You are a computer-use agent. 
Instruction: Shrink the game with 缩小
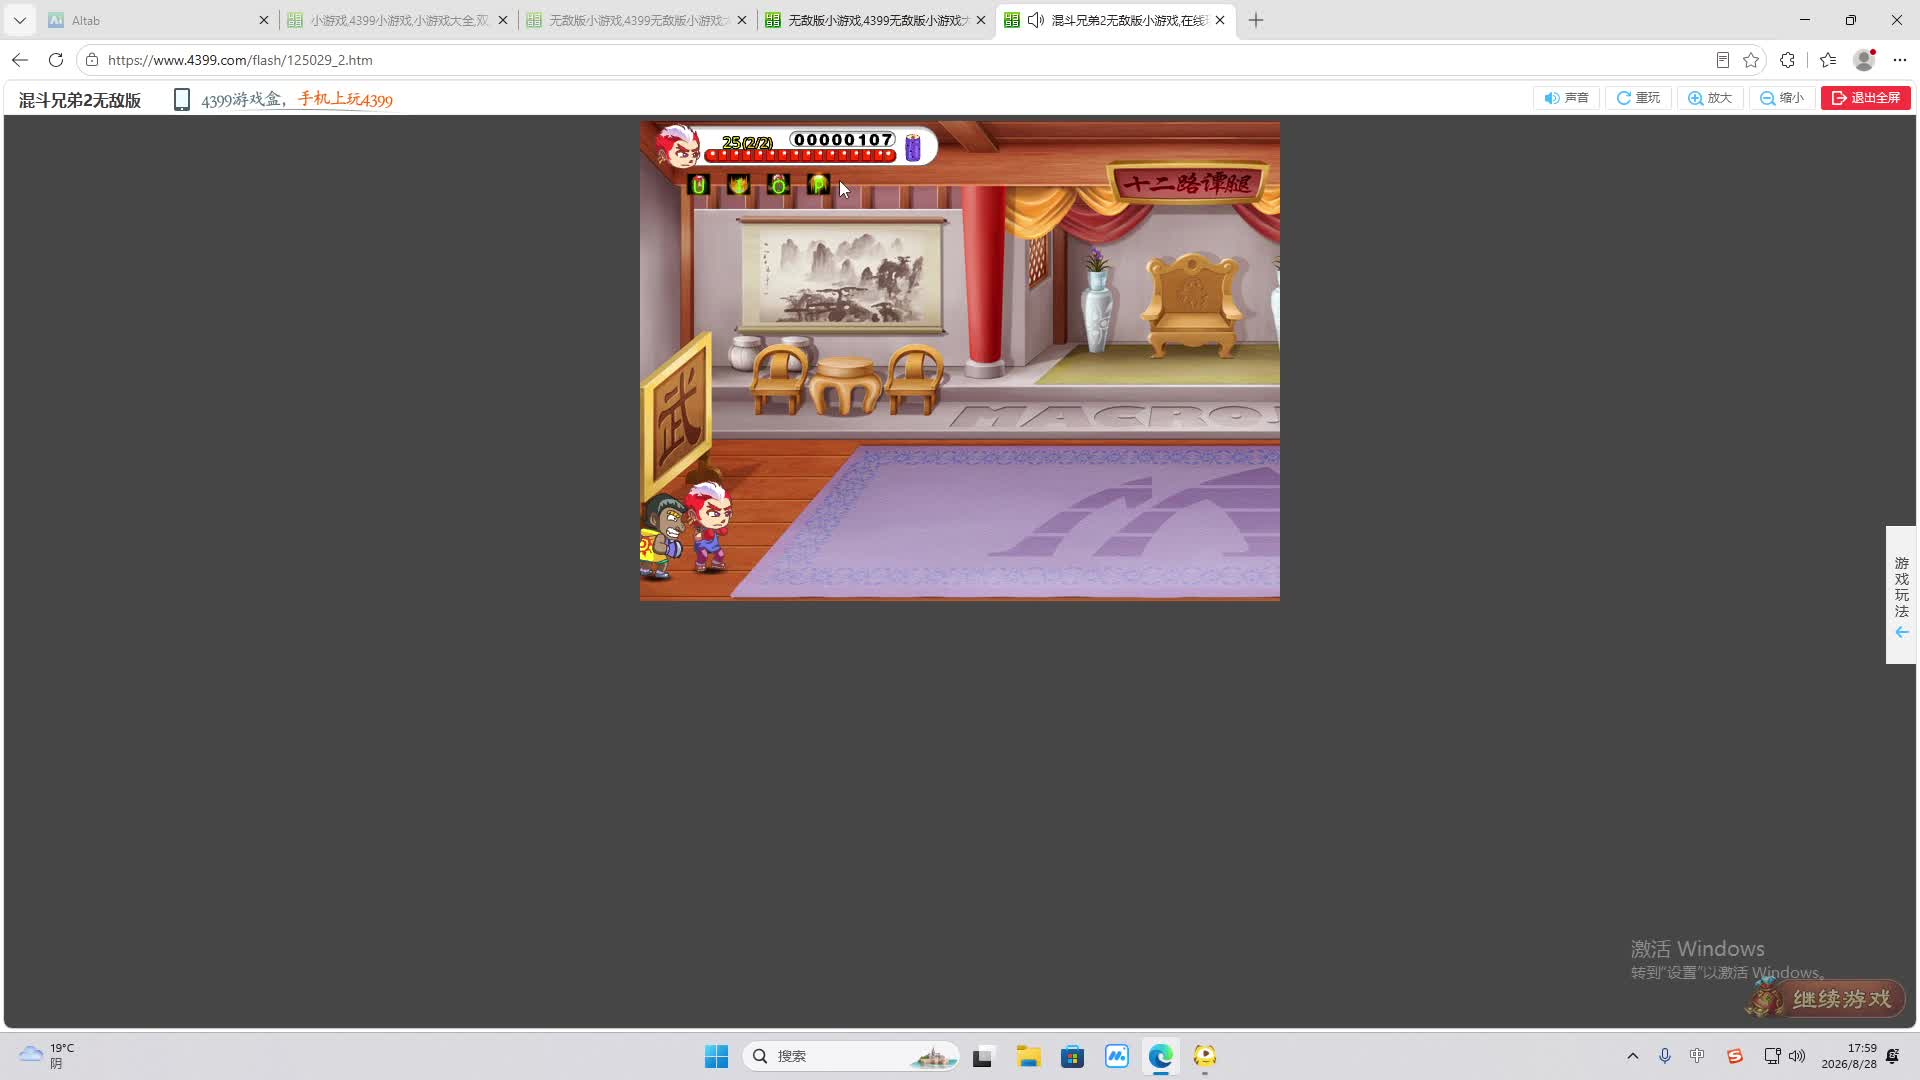(x=1782, y=98)
